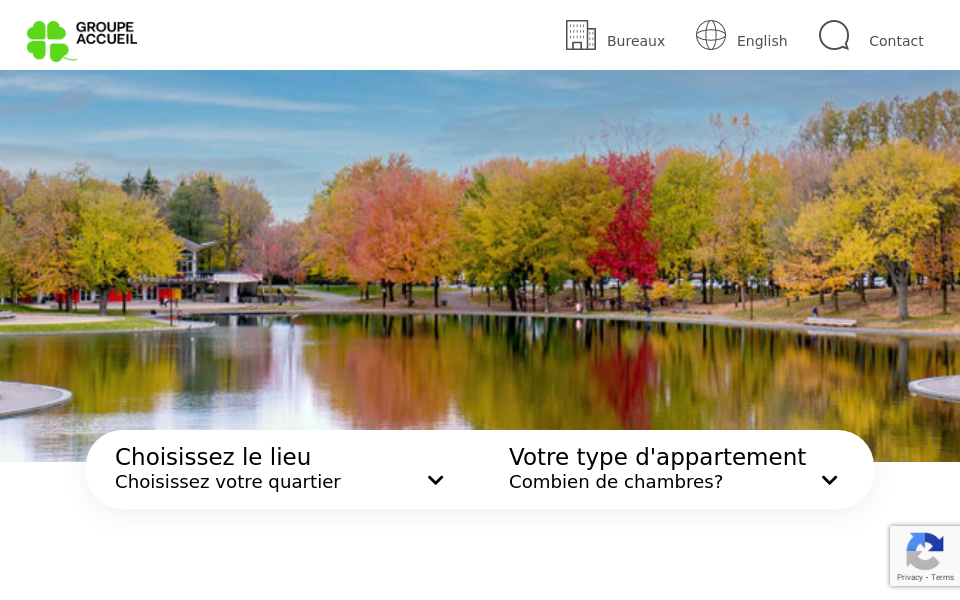Open the Groupe Accueil home logo
The image size is (960, 600).
click(x=82, y=41)
